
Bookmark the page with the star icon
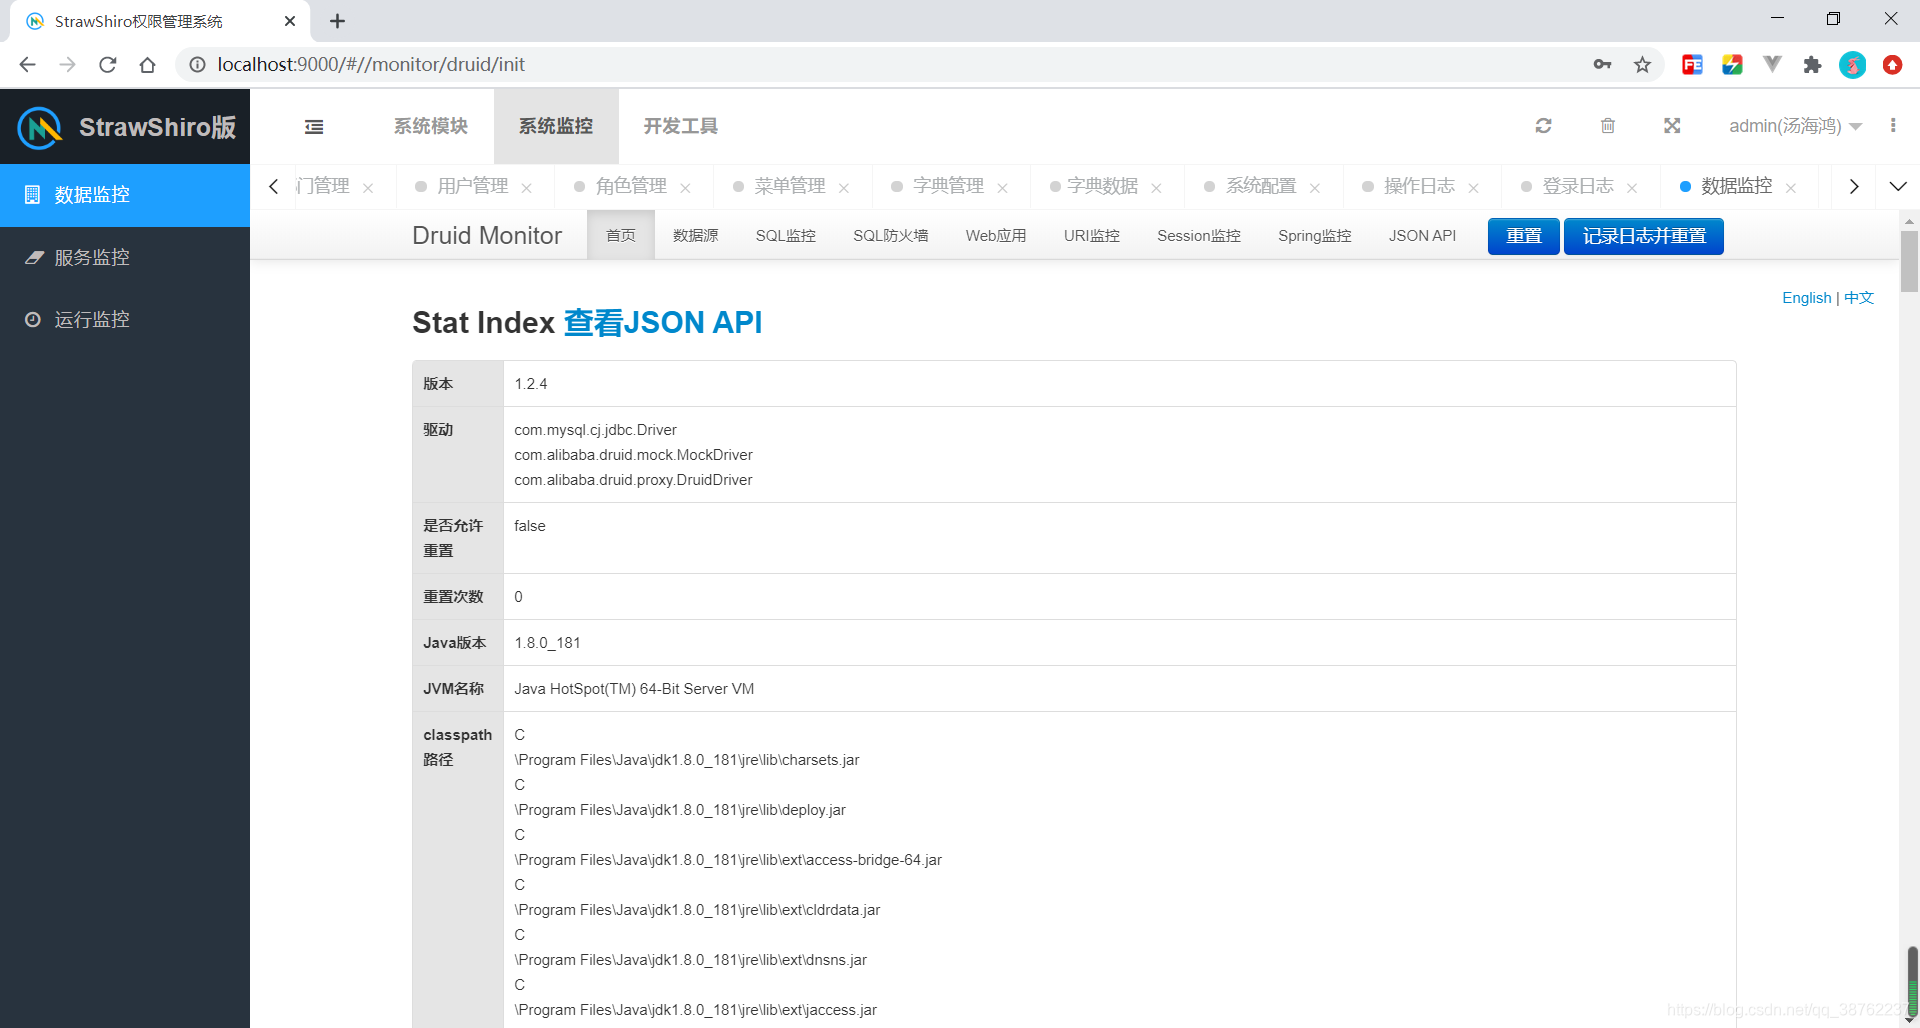(x=1642, y=65)
